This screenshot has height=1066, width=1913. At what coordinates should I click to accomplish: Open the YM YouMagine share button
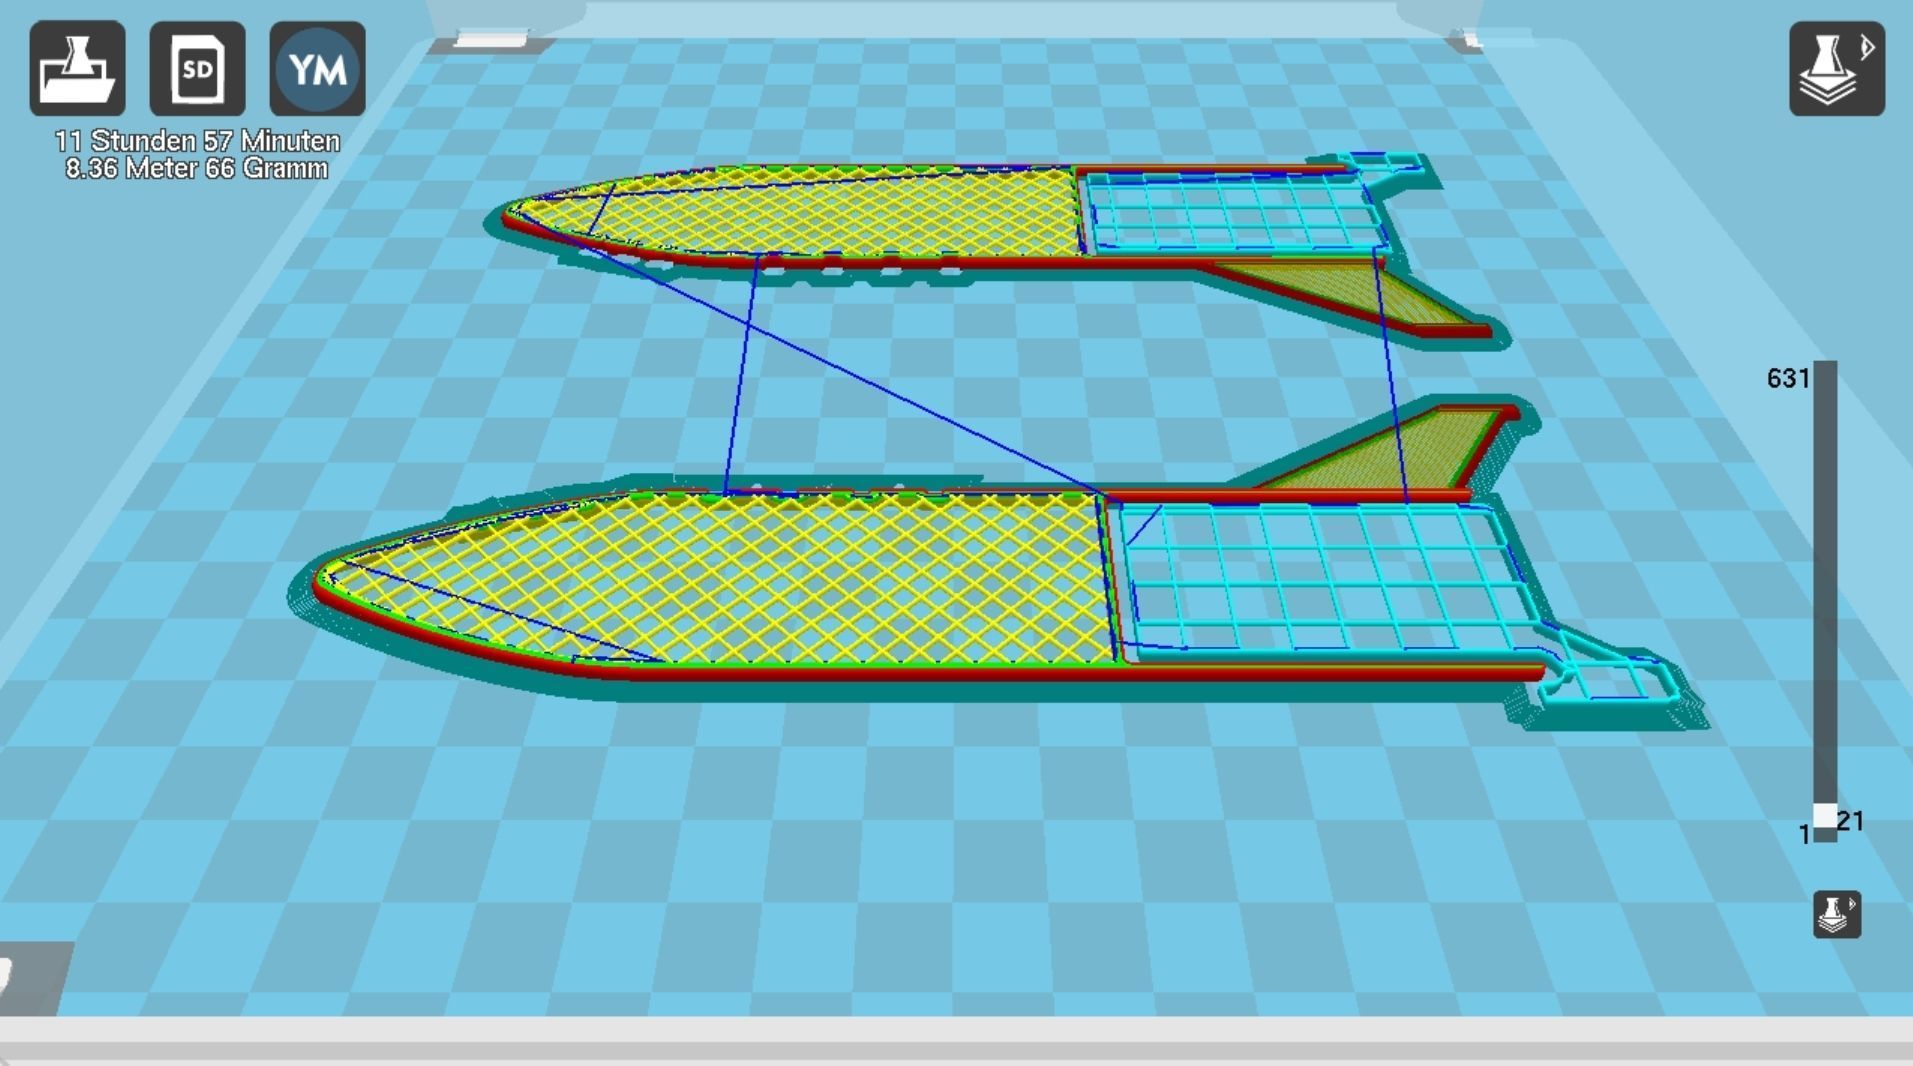317,68
